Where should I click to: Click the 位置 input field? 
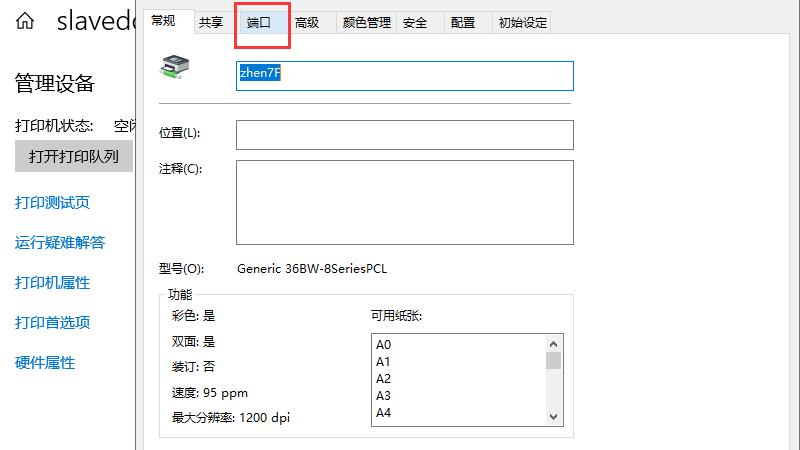(404, 134)
